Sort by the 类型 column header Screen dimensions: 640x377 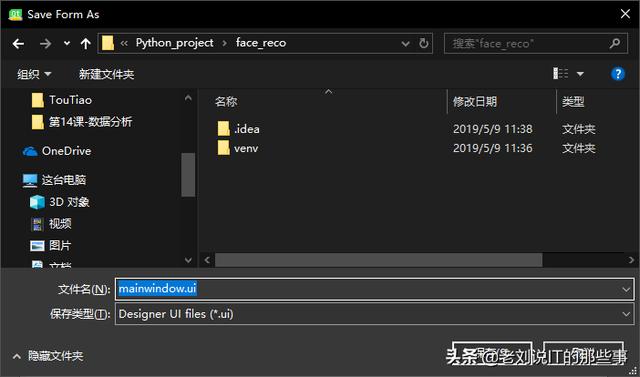pyautogui.click(x=573, y=102)
